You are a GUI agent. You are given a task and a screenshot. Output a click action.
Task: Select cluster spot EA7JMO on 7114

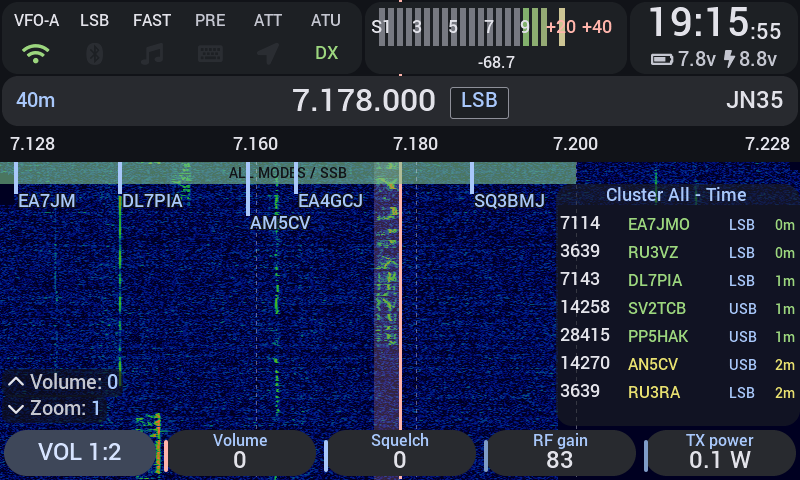click(x=678, y=224)
